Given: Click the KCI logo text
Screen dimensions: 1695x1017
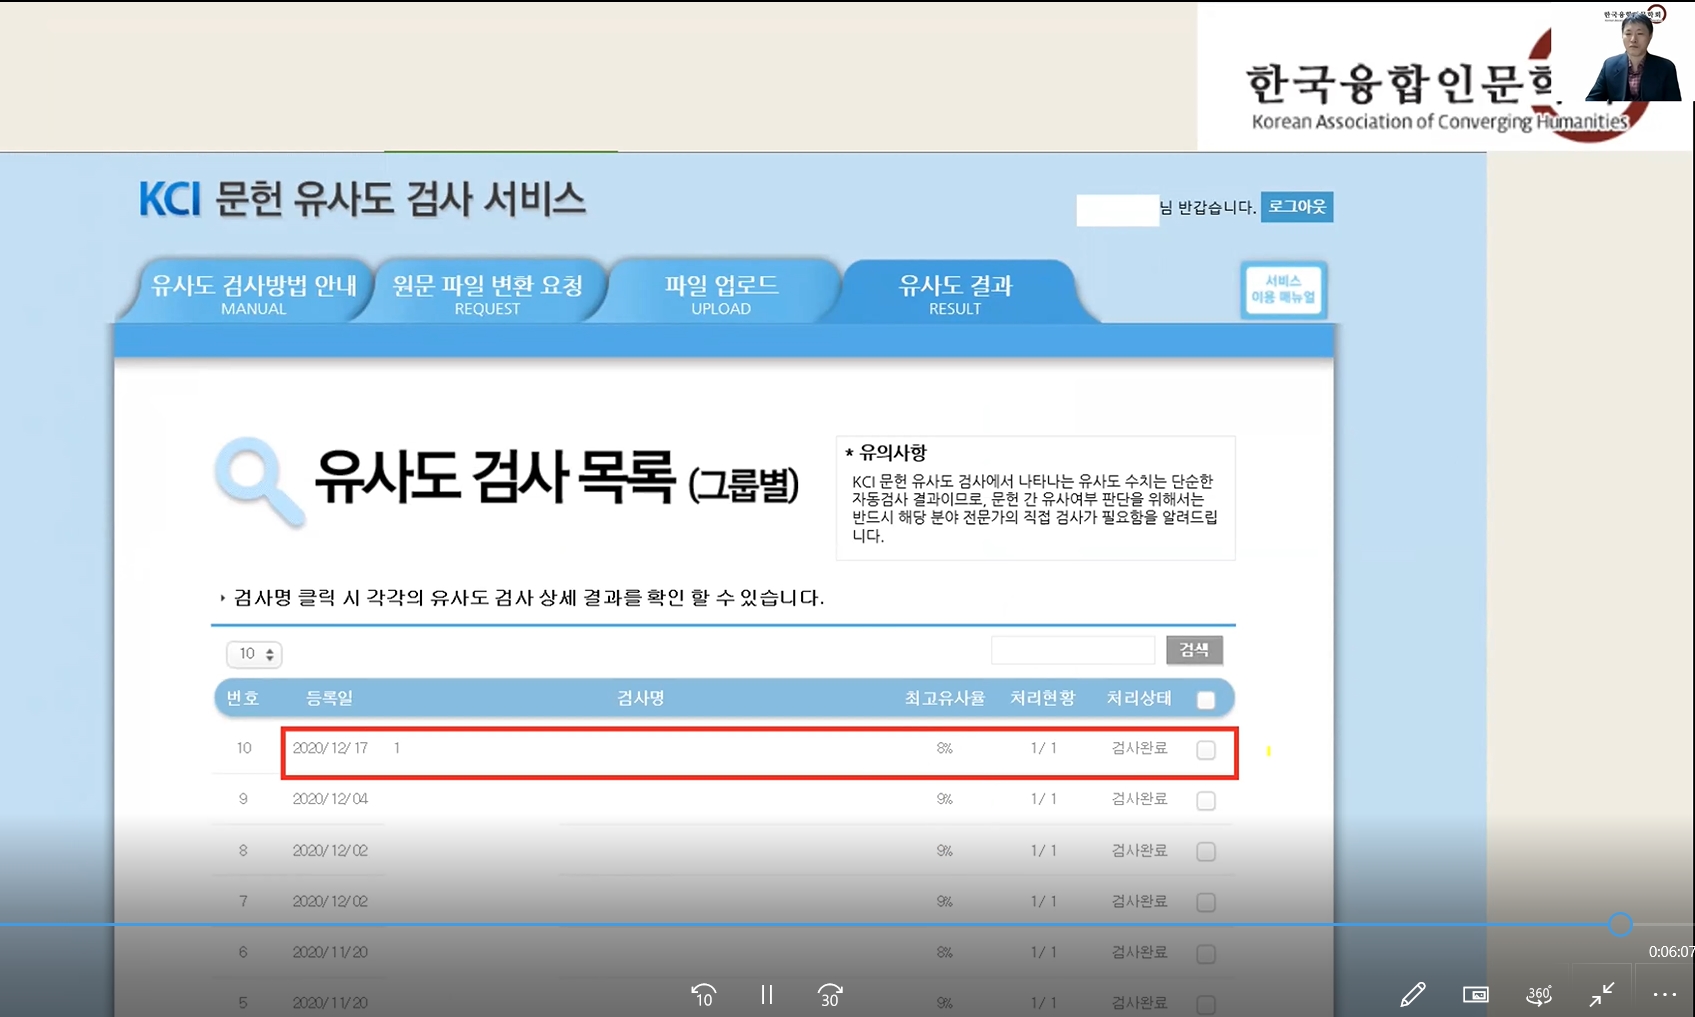Looking at the screenshot, I should point(170,199).
